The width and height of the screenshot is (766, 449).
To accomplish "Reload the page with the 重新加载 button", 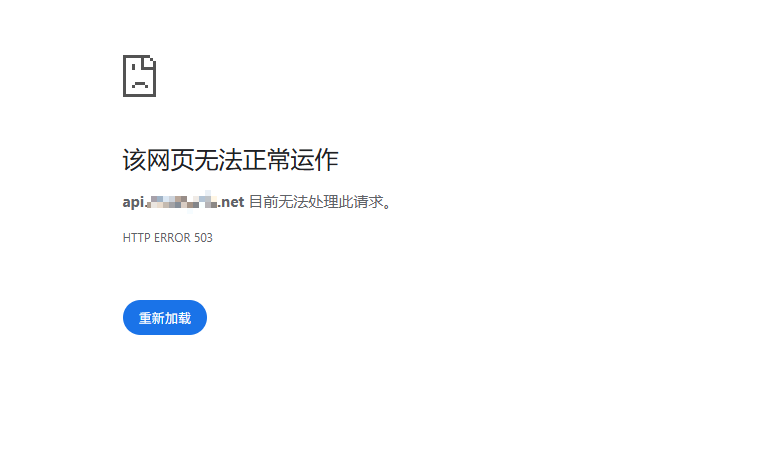I will [165, 318].
